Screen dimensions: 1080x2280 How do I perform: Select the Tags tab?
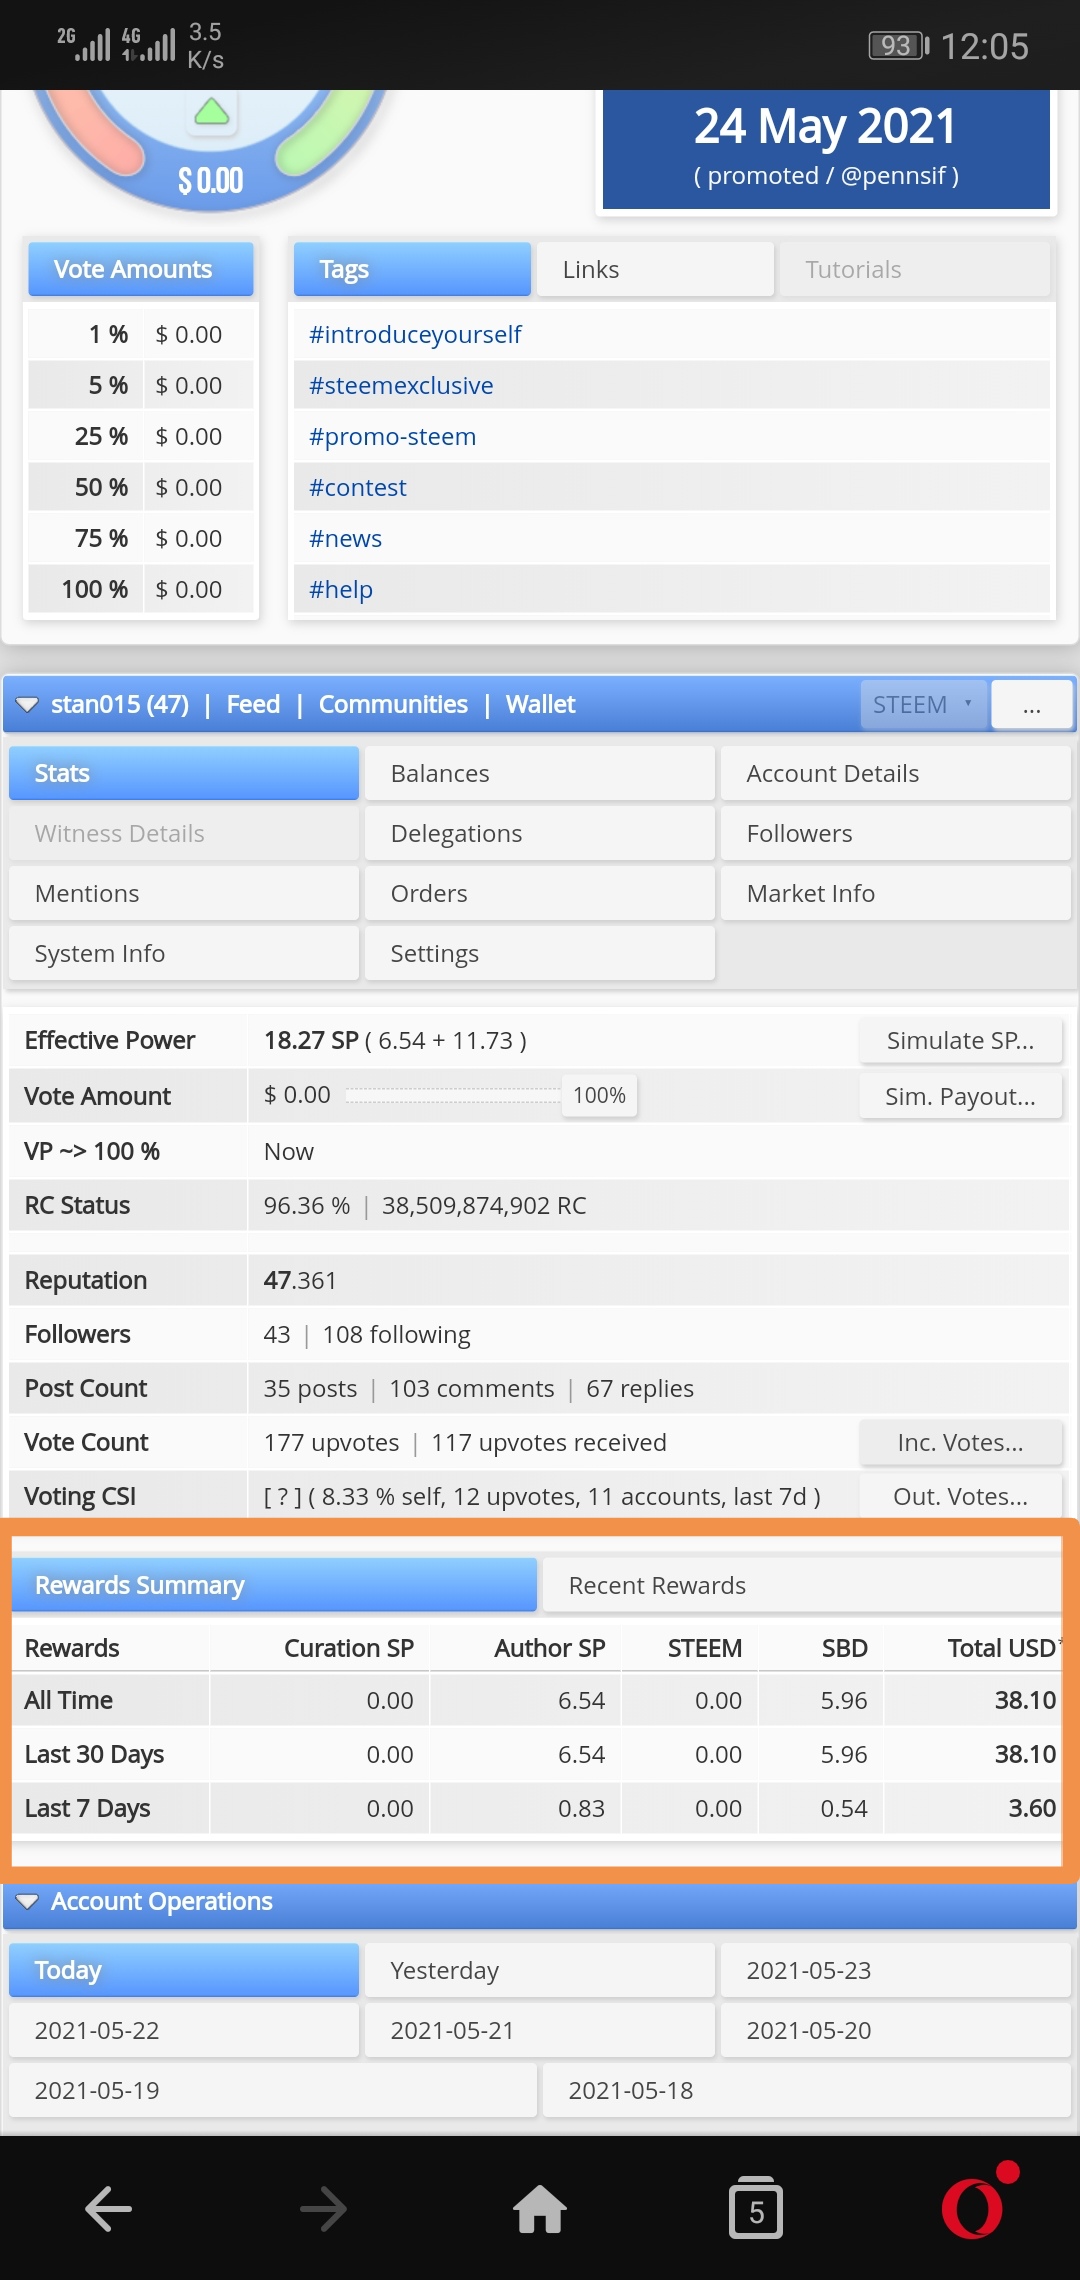pos(412,269)
